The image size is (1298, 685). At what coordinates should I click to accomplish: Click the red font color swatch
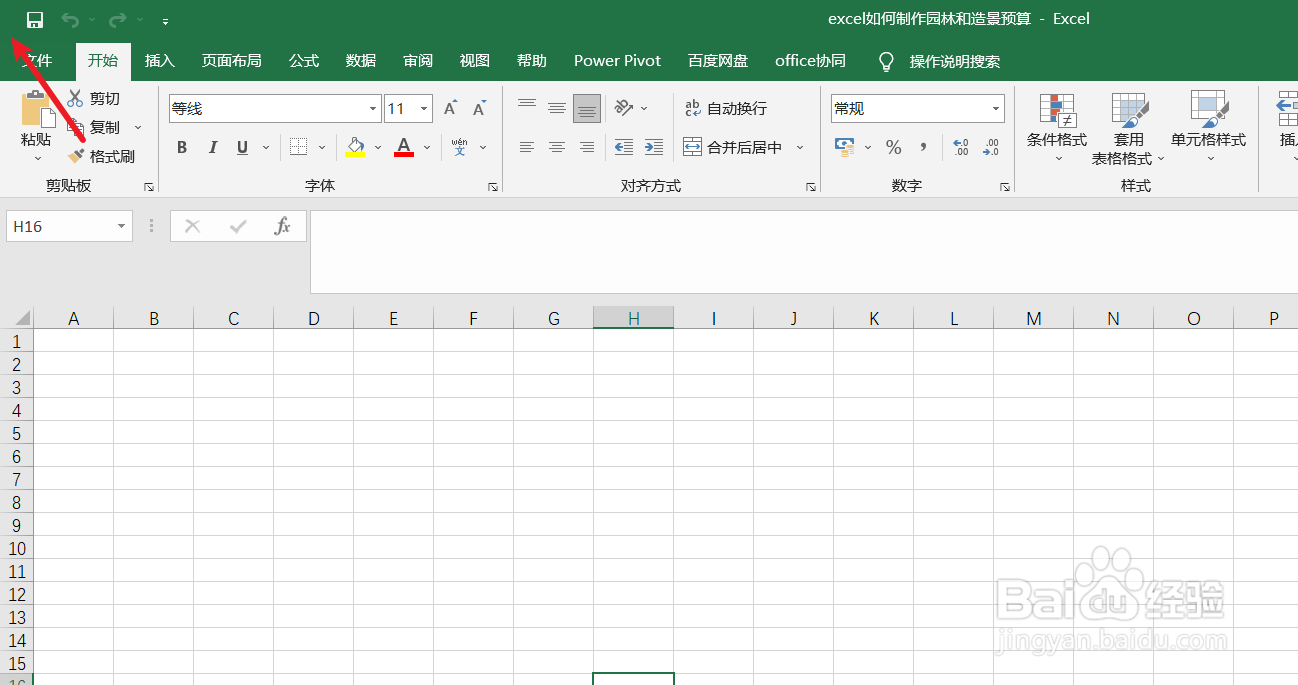click(403, 153)
